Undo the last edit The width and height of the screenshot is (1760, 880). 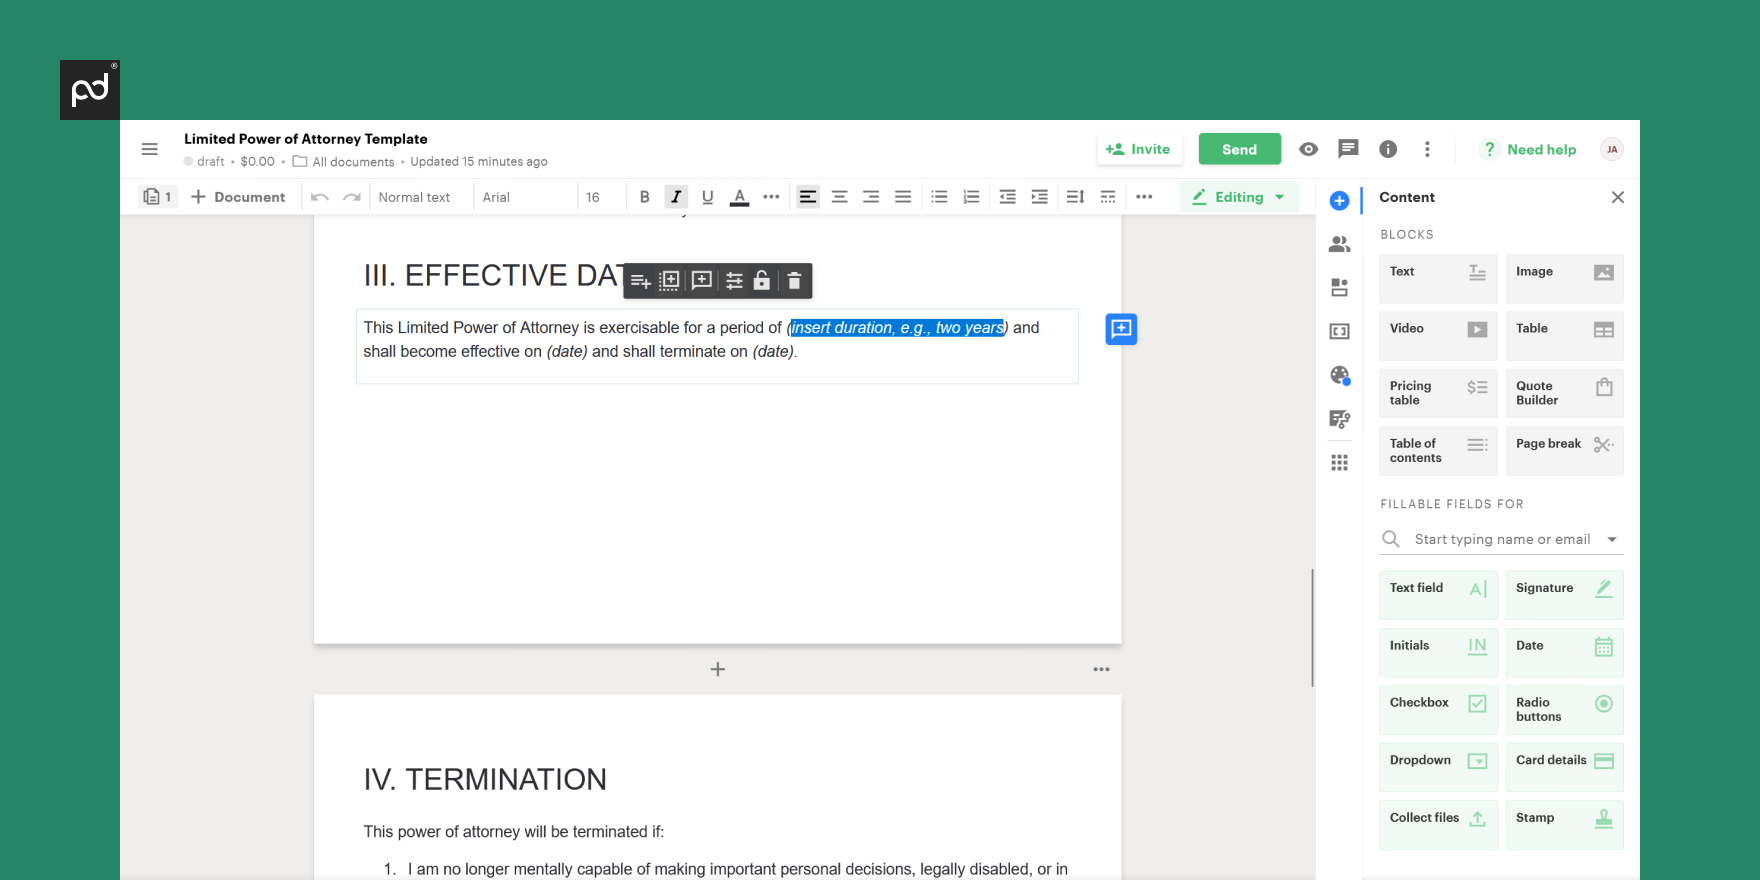(x=320, y=197)
